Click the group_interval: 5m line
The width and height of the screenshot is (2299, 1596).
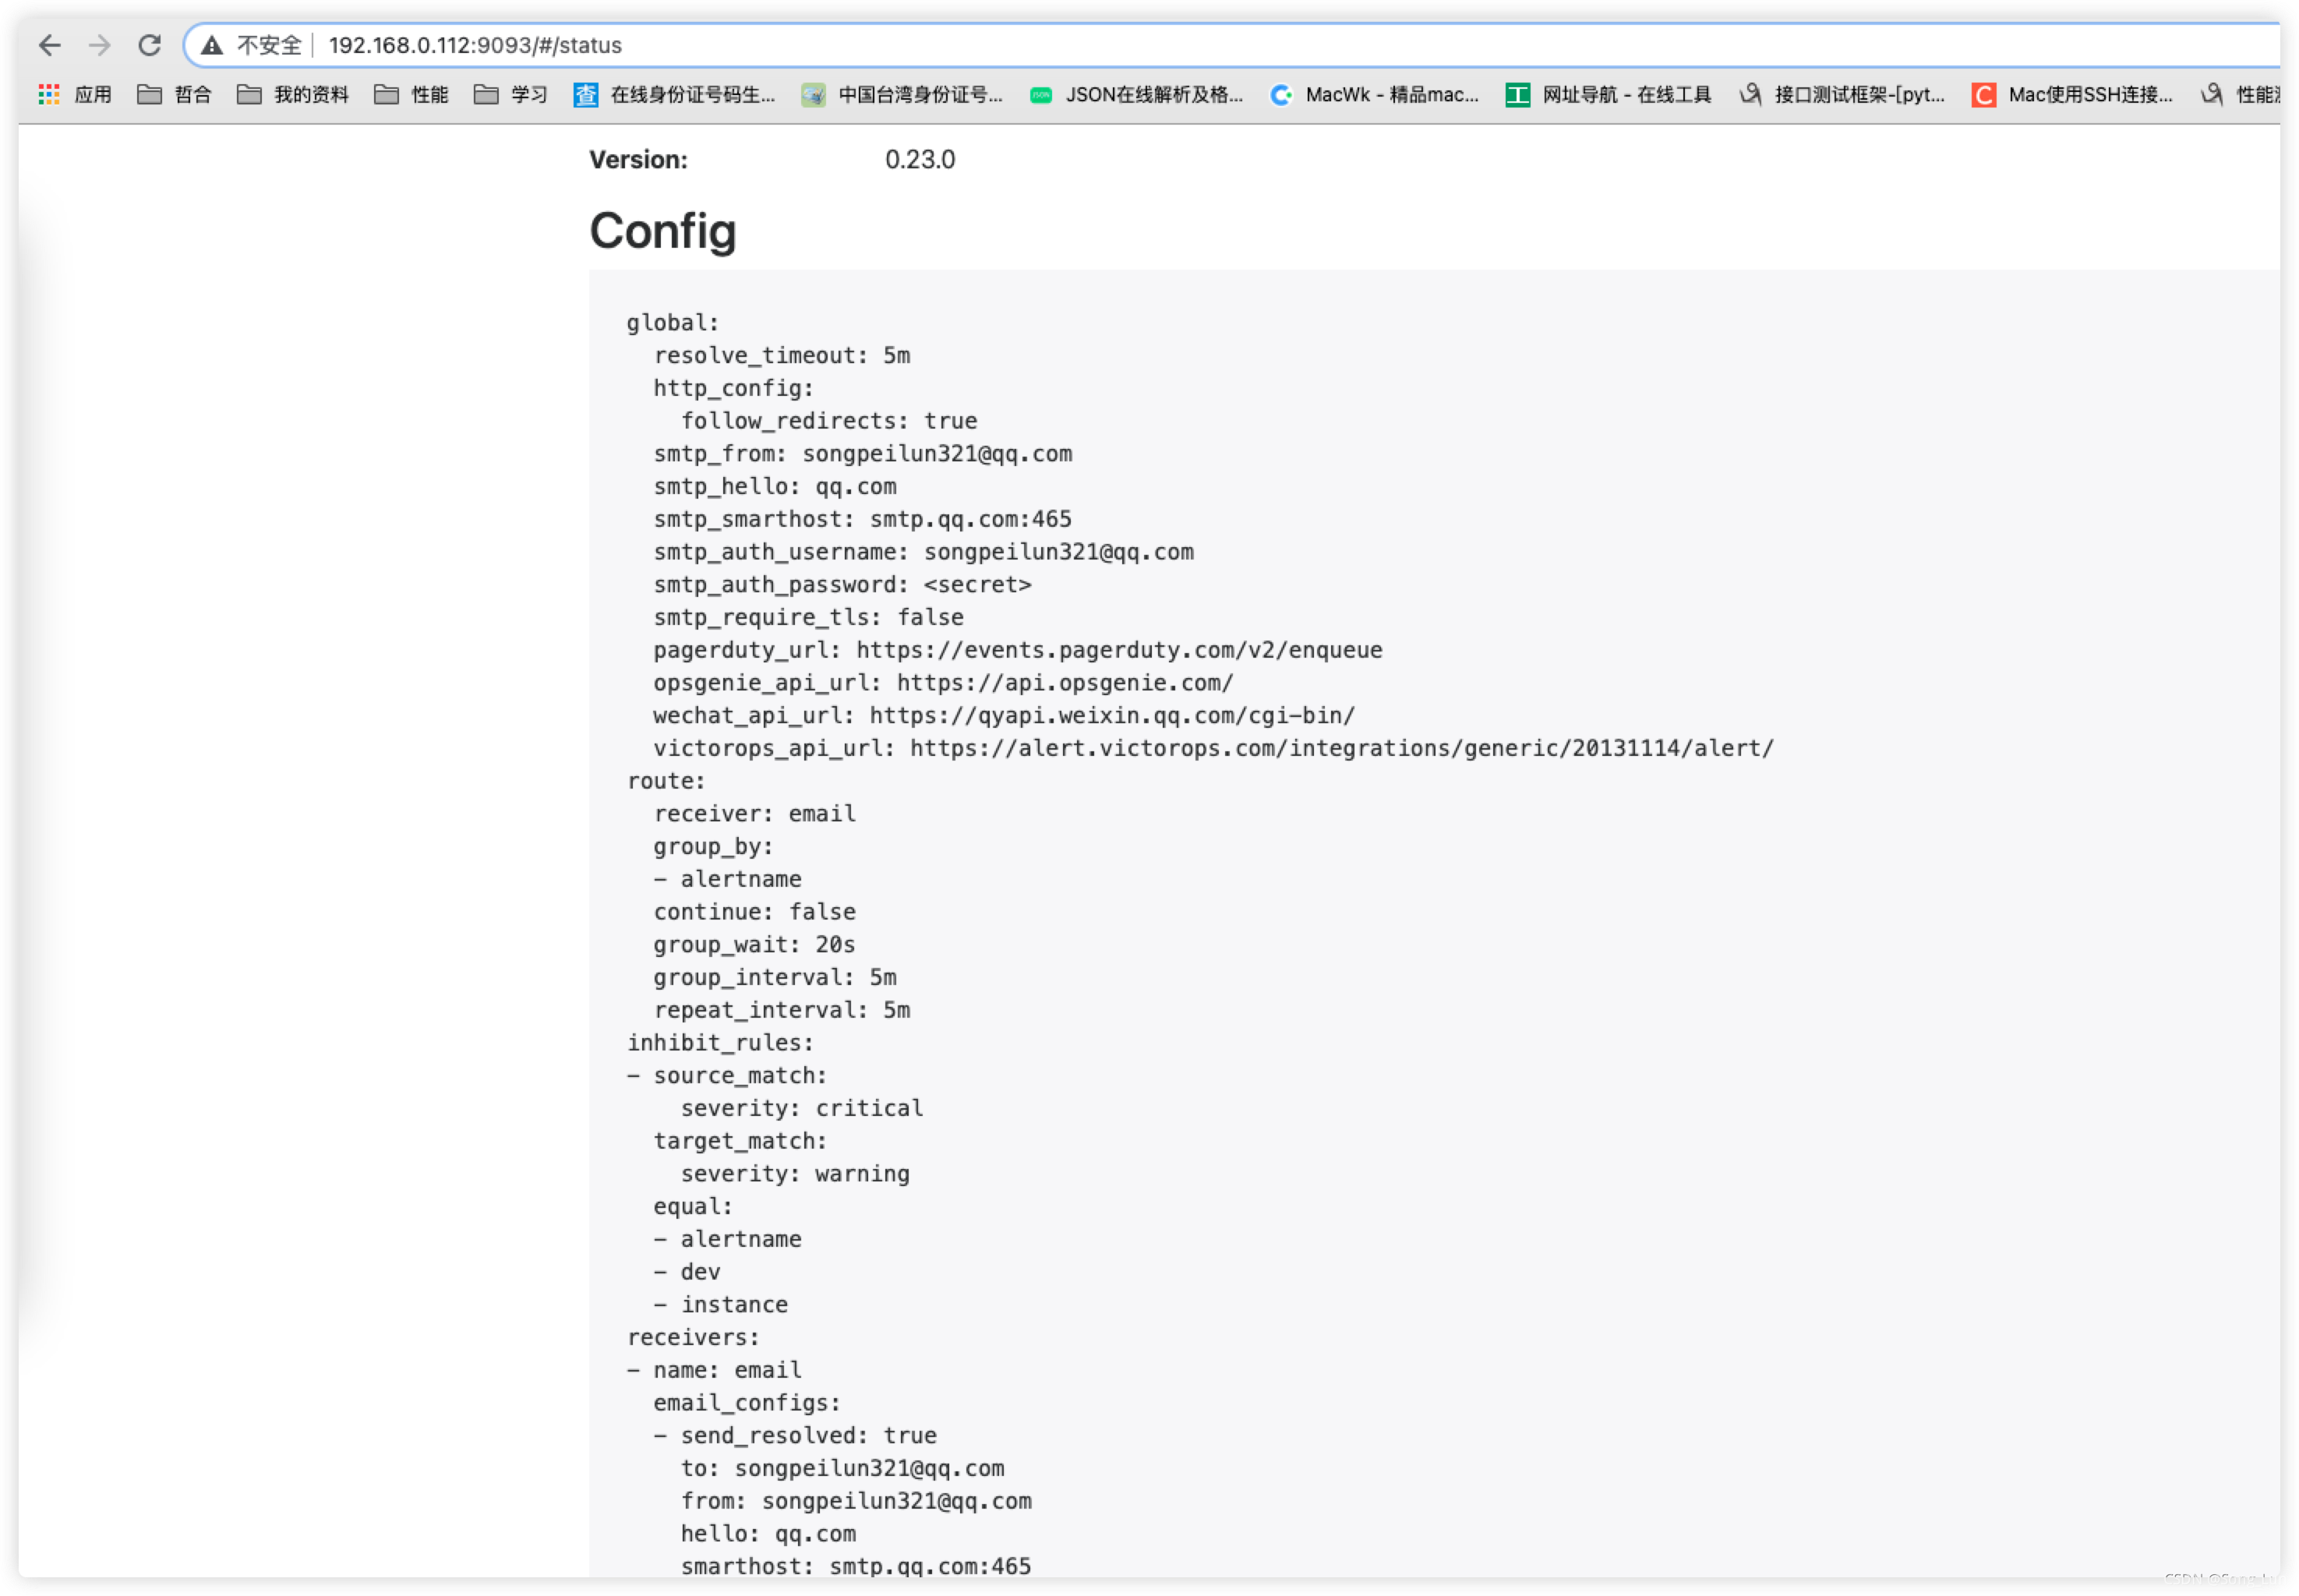click(x=775, y=977)
